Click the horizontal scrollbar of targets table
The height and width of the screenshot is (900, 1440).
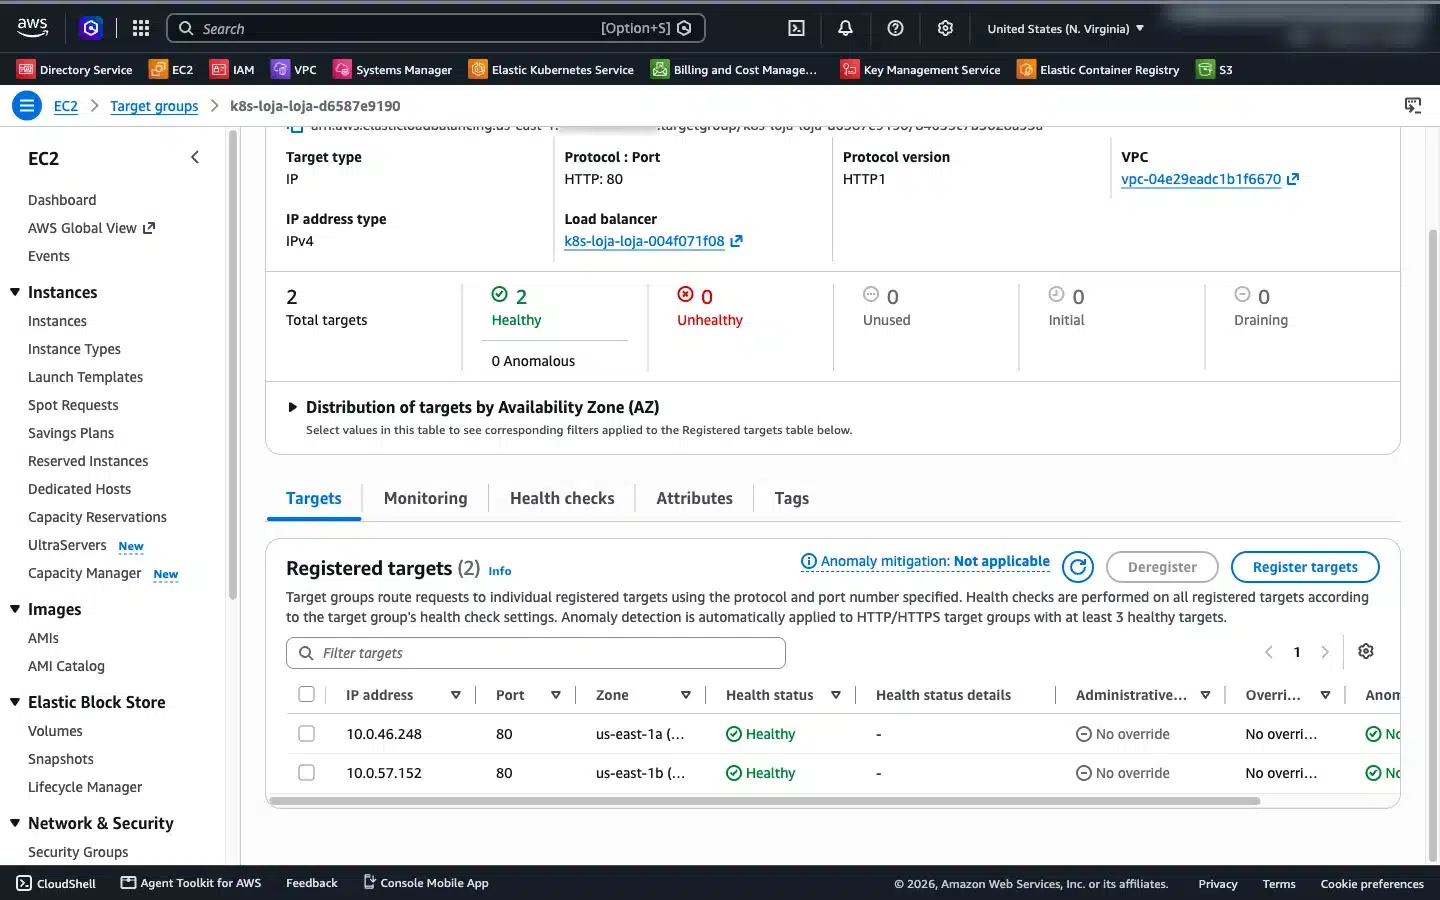[765, 801]
